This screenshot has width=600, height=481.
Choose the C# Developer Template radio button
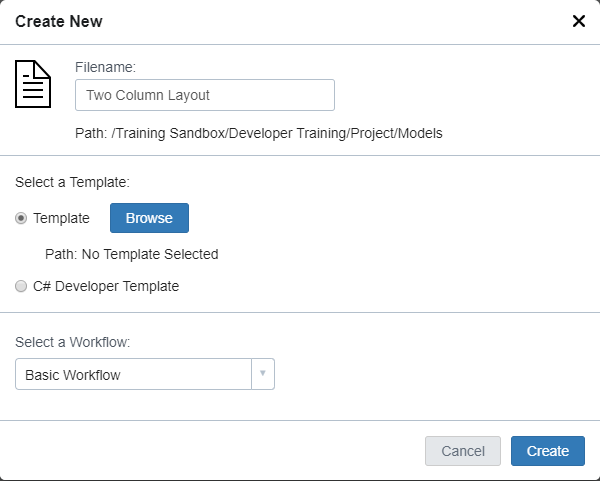(x=21, y=286)
